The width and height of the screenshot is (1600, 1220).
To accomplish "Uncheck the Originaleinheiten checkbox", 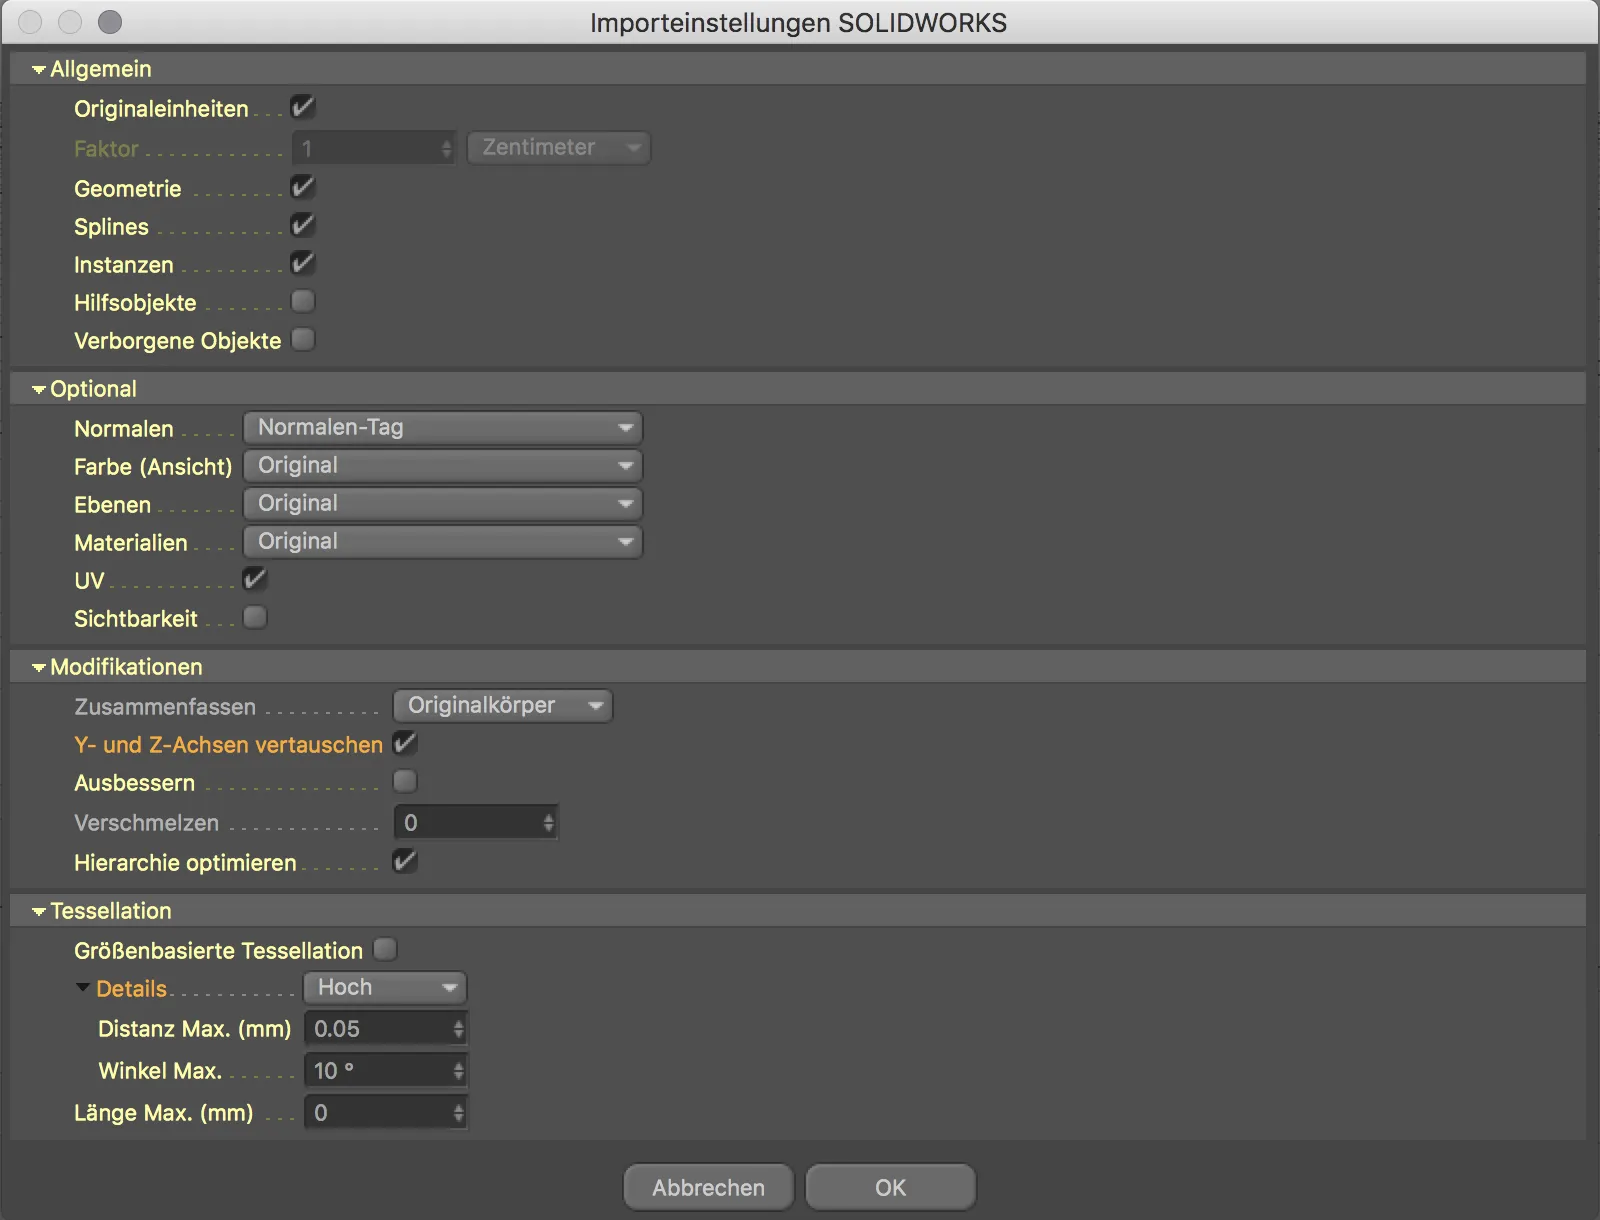I will 303,107.
